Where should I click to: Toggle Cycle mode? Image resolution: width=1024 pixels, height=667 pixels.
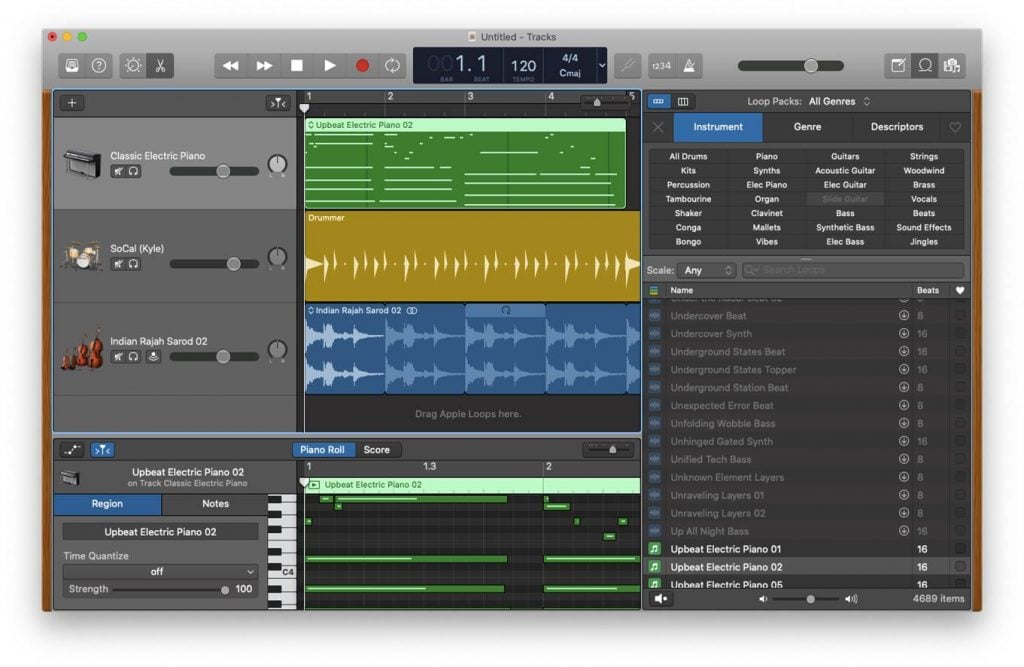pos(392,65)
